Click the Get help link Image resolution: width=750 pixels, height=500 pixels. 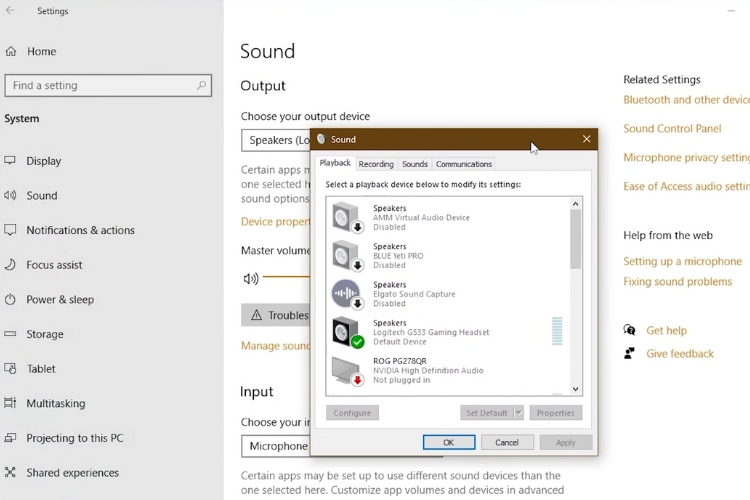[x=666, y=330]
